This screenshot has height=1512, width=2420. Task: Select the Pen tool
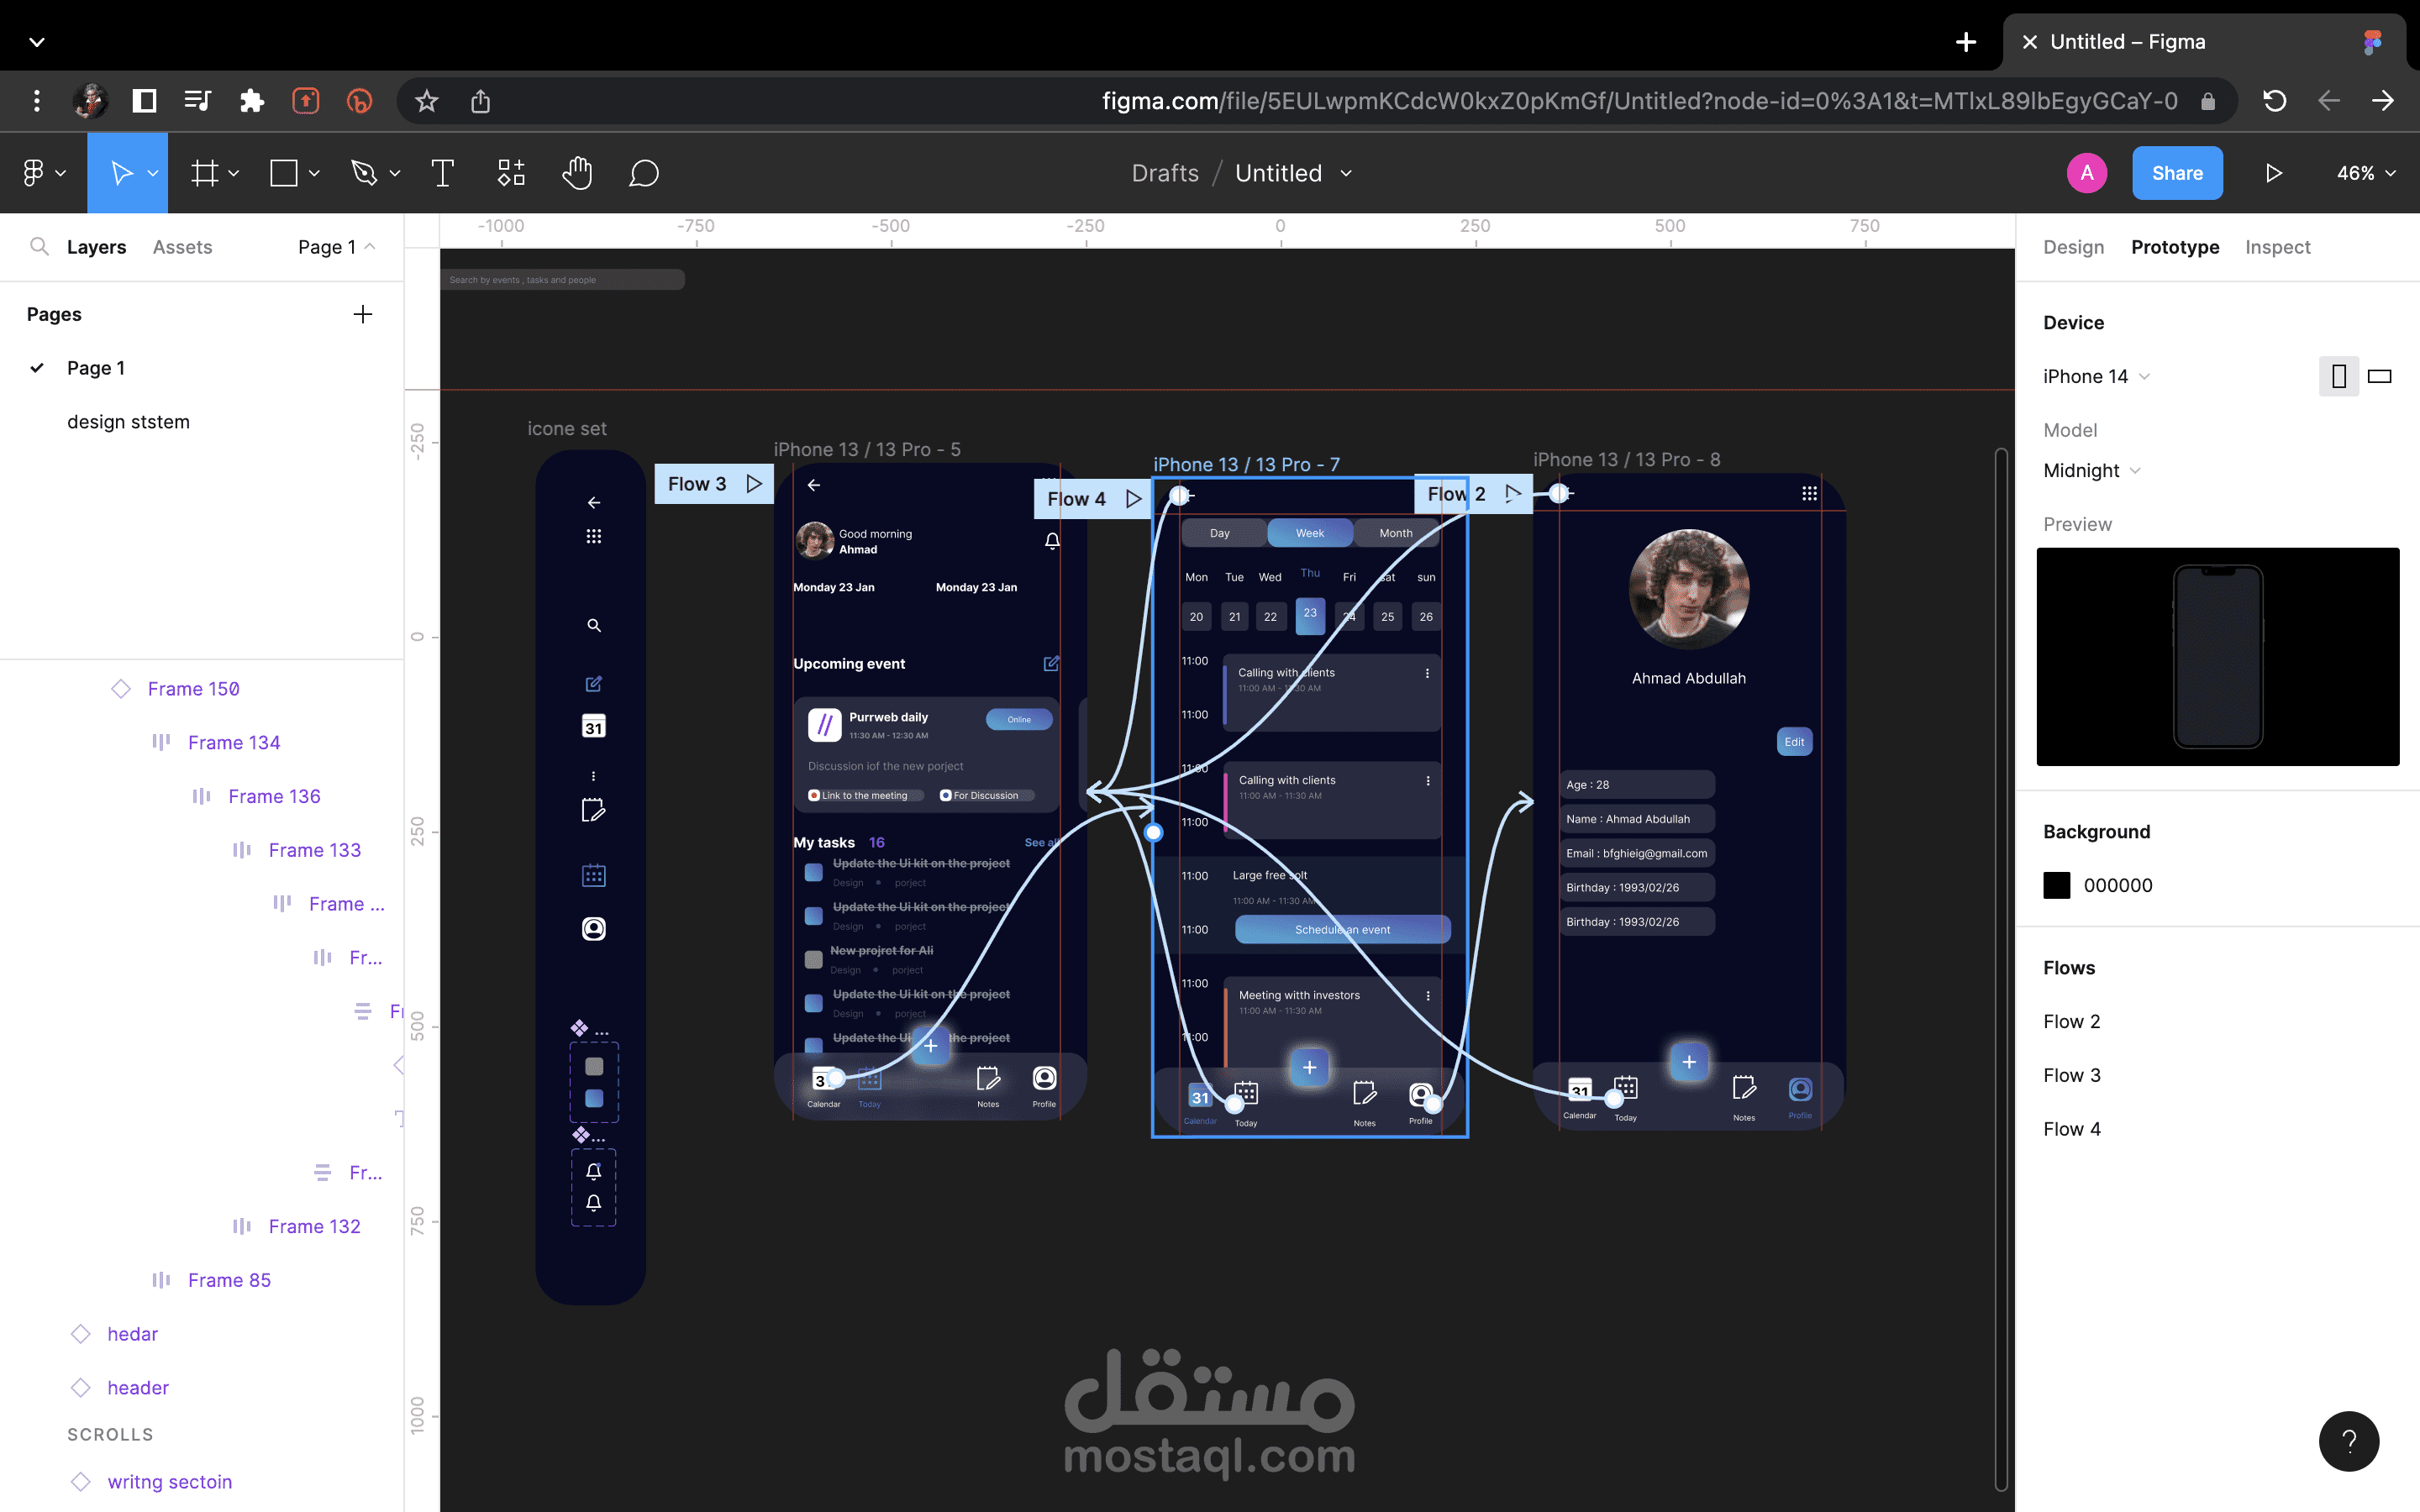tap(364, 174)
